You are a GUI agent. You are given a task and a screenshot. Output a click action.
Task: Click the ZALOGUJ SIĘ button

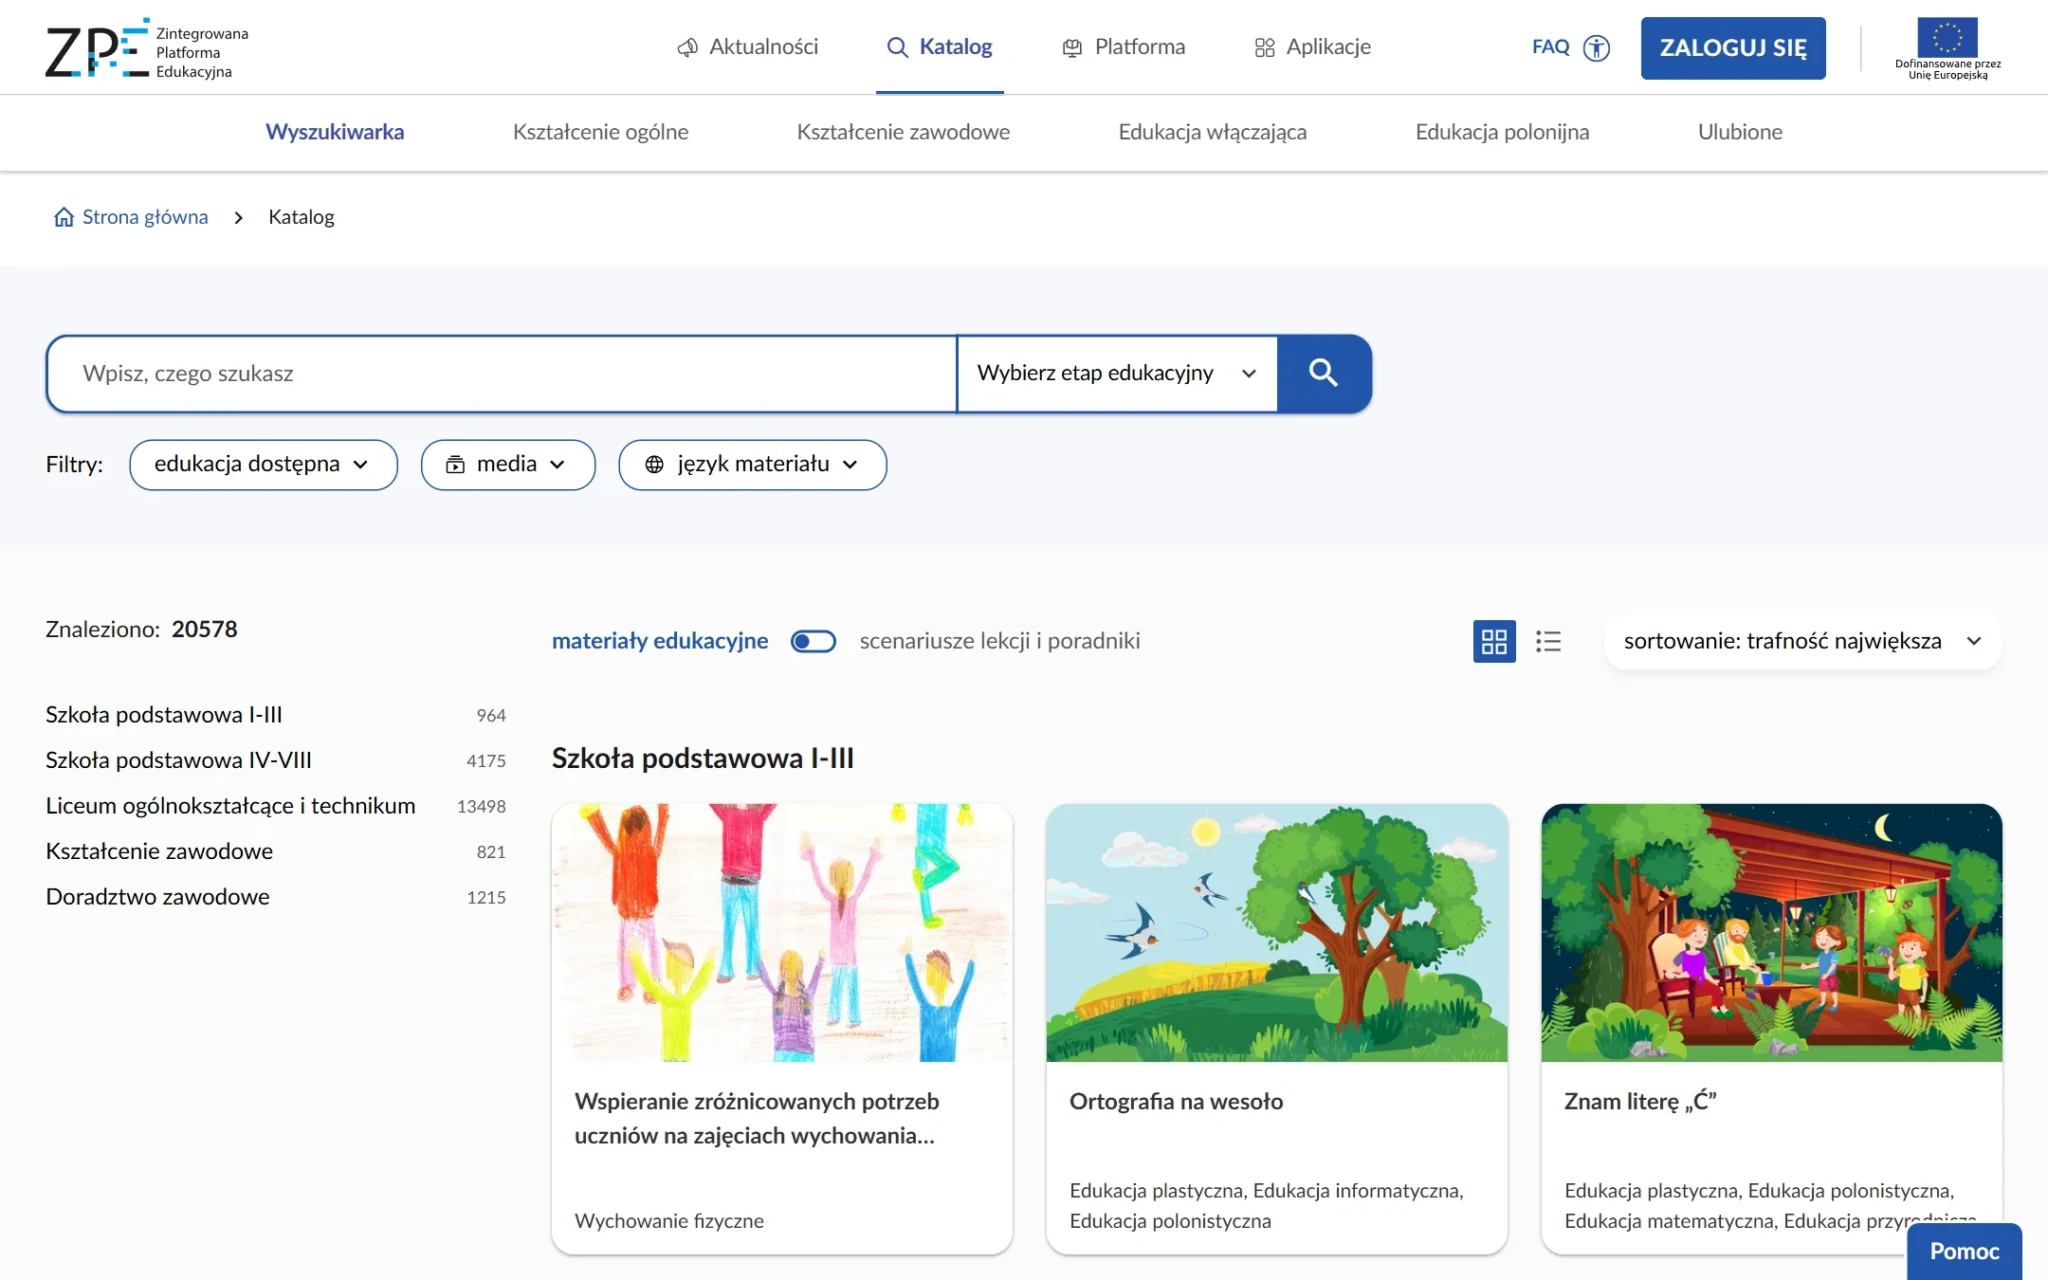point(1733,48)
